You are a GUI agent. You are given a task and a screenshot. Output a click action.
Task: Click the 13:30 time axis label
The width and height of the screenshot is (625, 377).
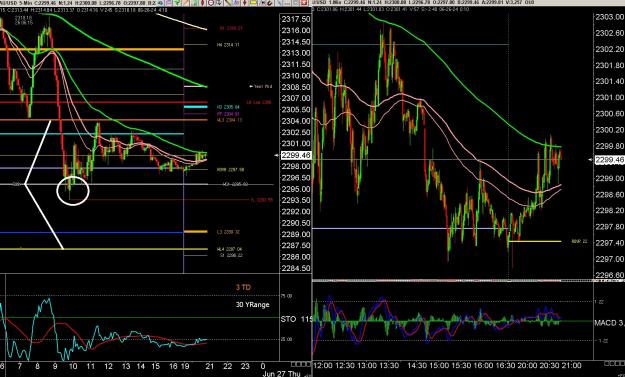coord(389,365)
